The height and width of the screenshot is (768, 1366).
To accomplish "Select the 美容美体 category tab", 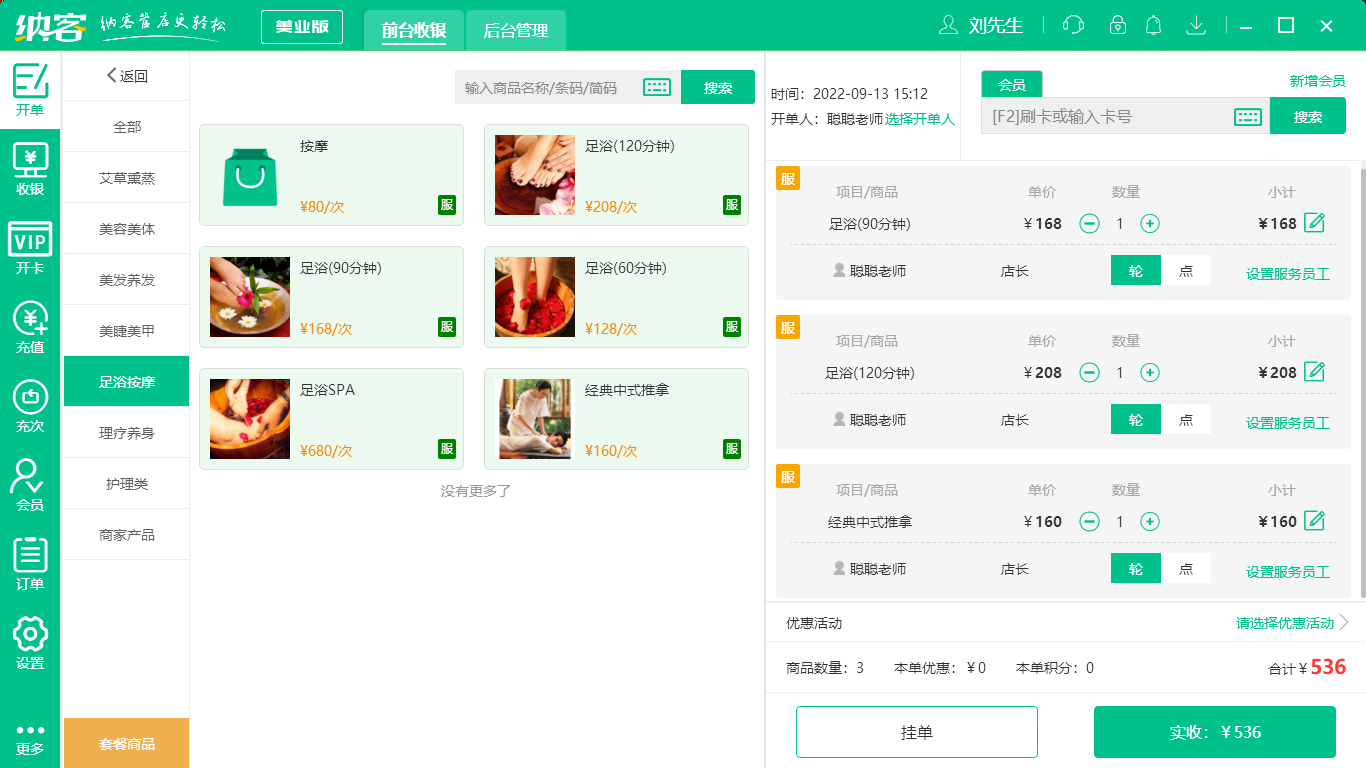I will tap(126, 228).
